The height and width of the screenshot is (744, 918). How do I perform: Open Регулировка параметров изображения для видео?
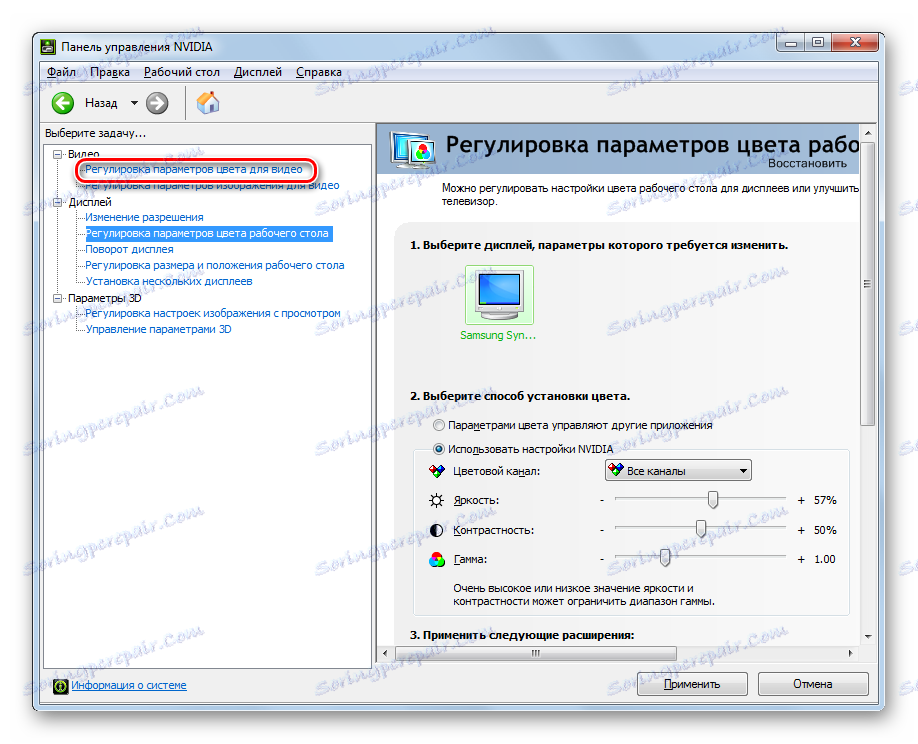pyautogui.click(x=212, y=186)
